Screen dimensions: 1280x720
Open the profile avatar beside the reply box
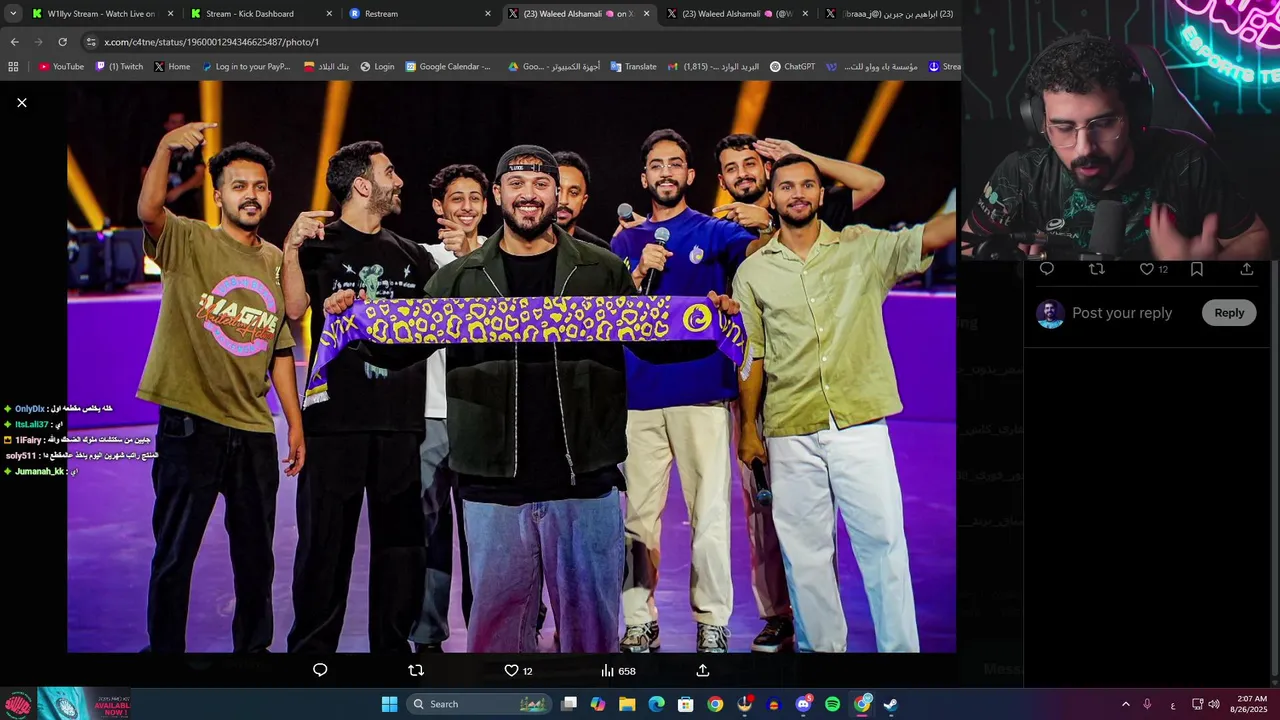[1050, 314]
